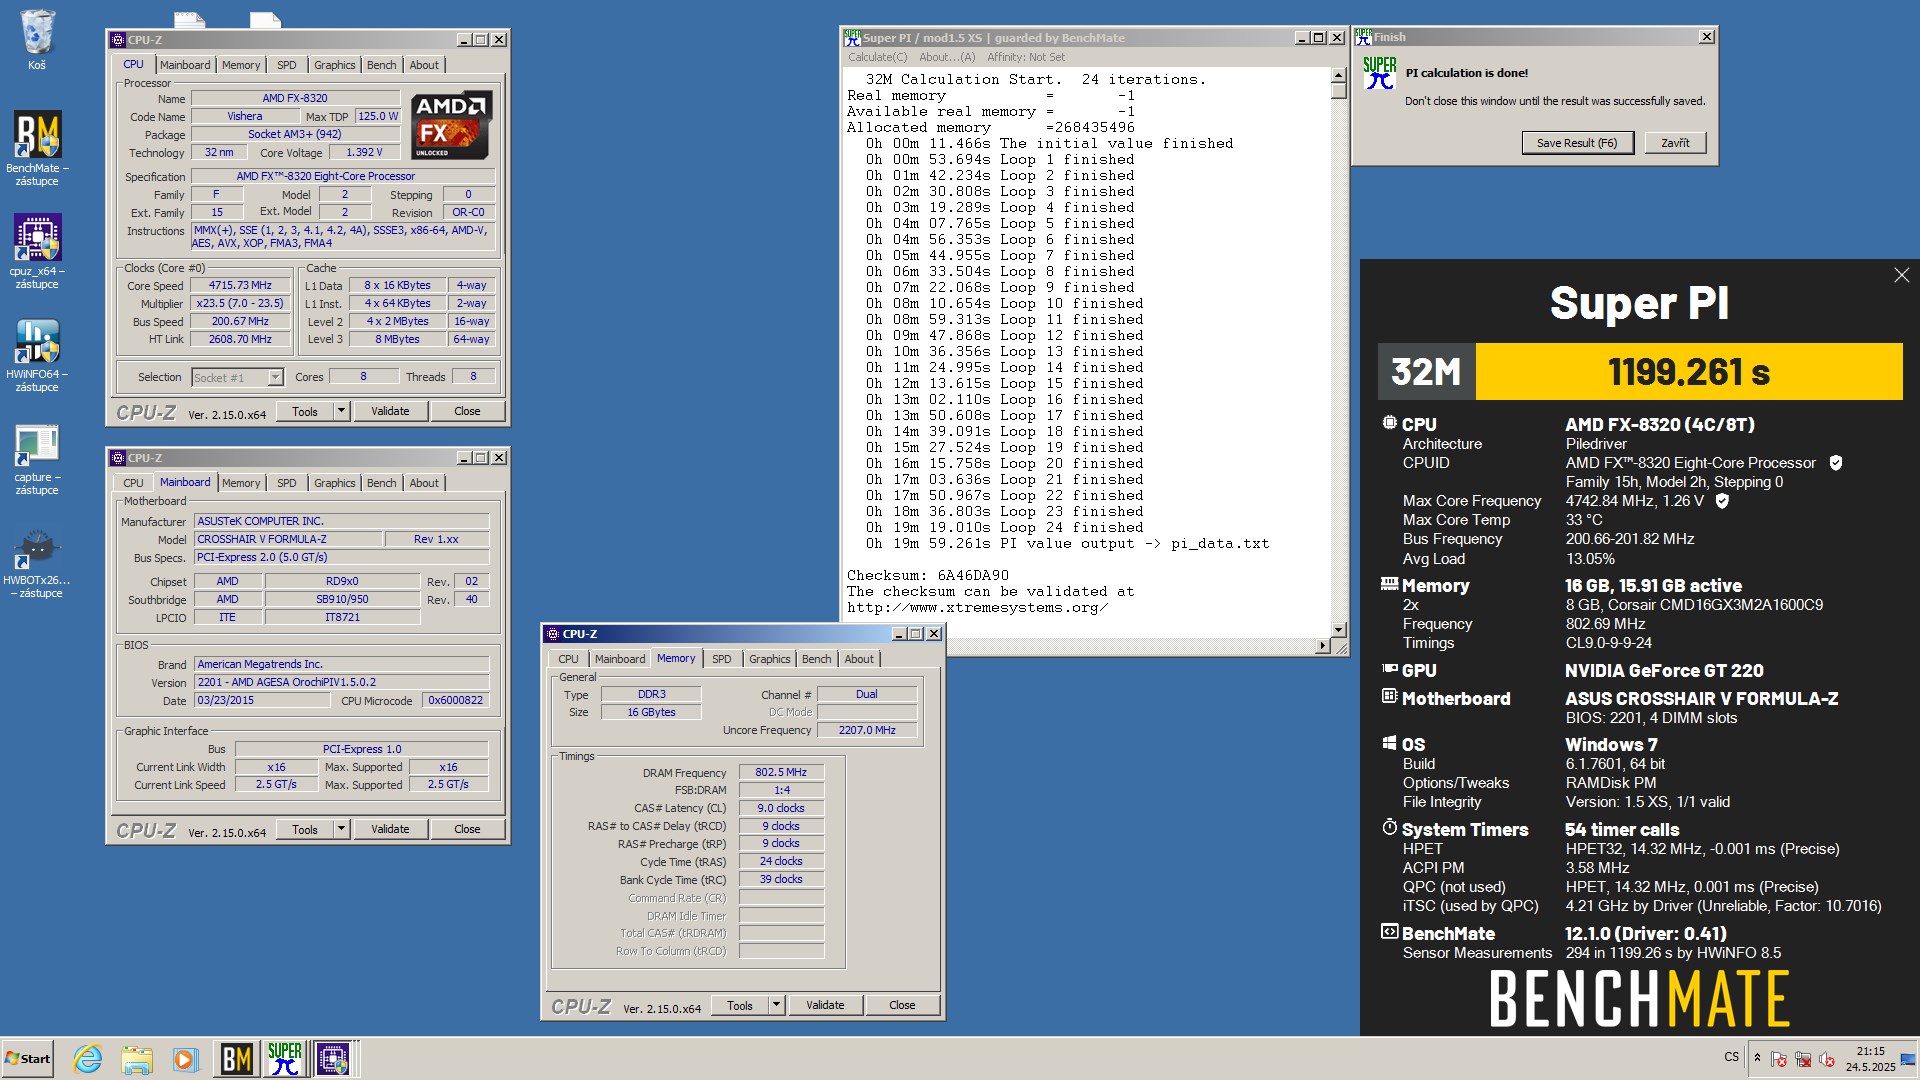Click the CPU chip icon in BenchMate panel
Viewport: 1920px width, 1080px height.
pyautogui.click(x=1389, y=423)
